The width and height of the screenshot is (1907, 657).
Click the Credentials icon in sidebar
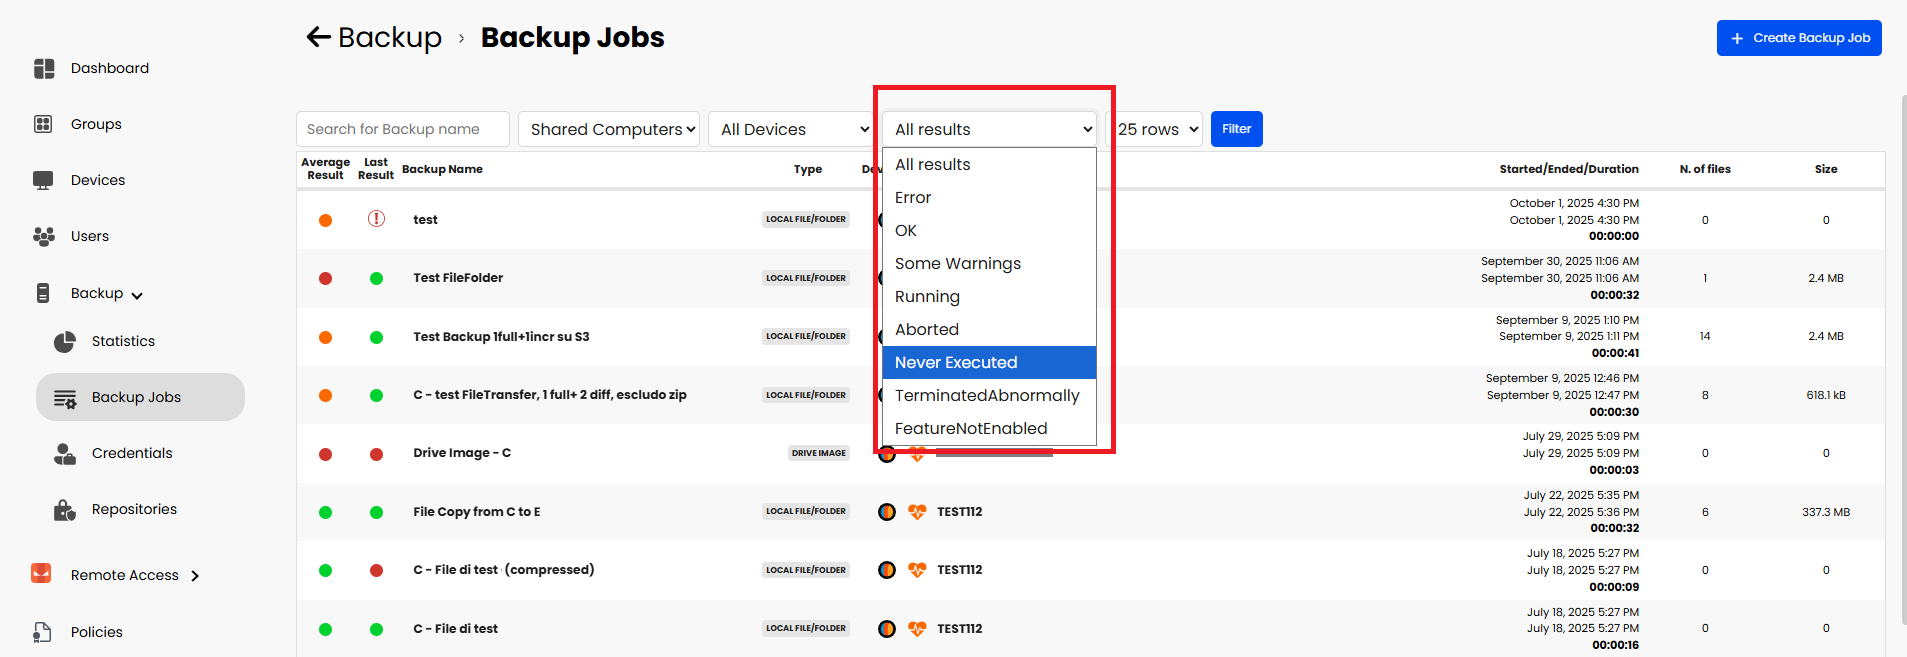click(65, 454)
